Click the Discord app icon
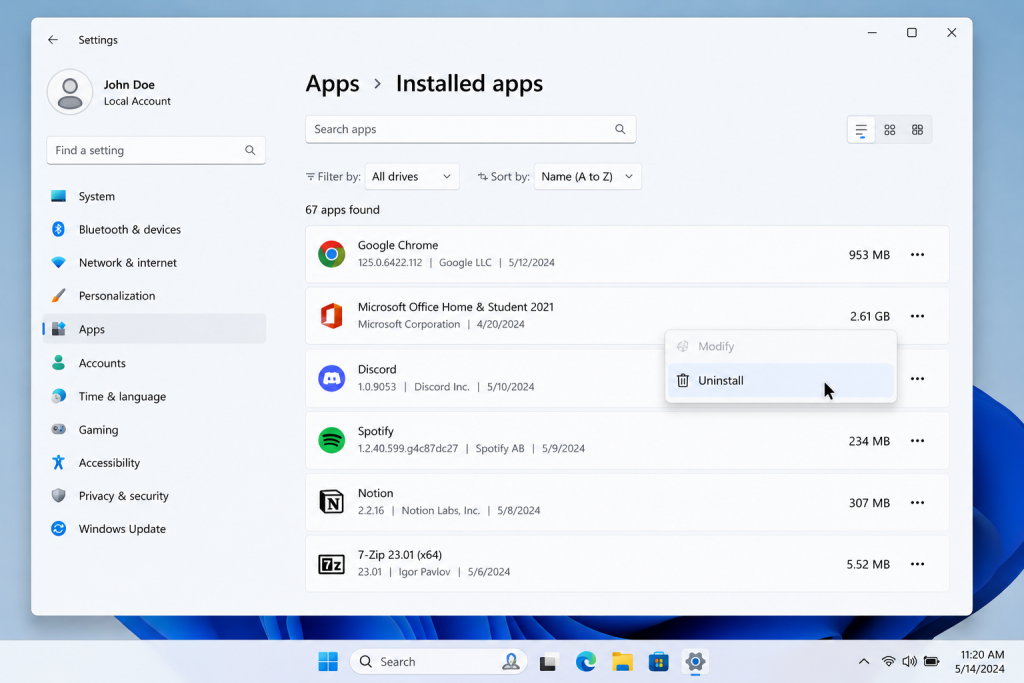The height and width of the screenshot is (683, 1024). click(x=332, y=378)
